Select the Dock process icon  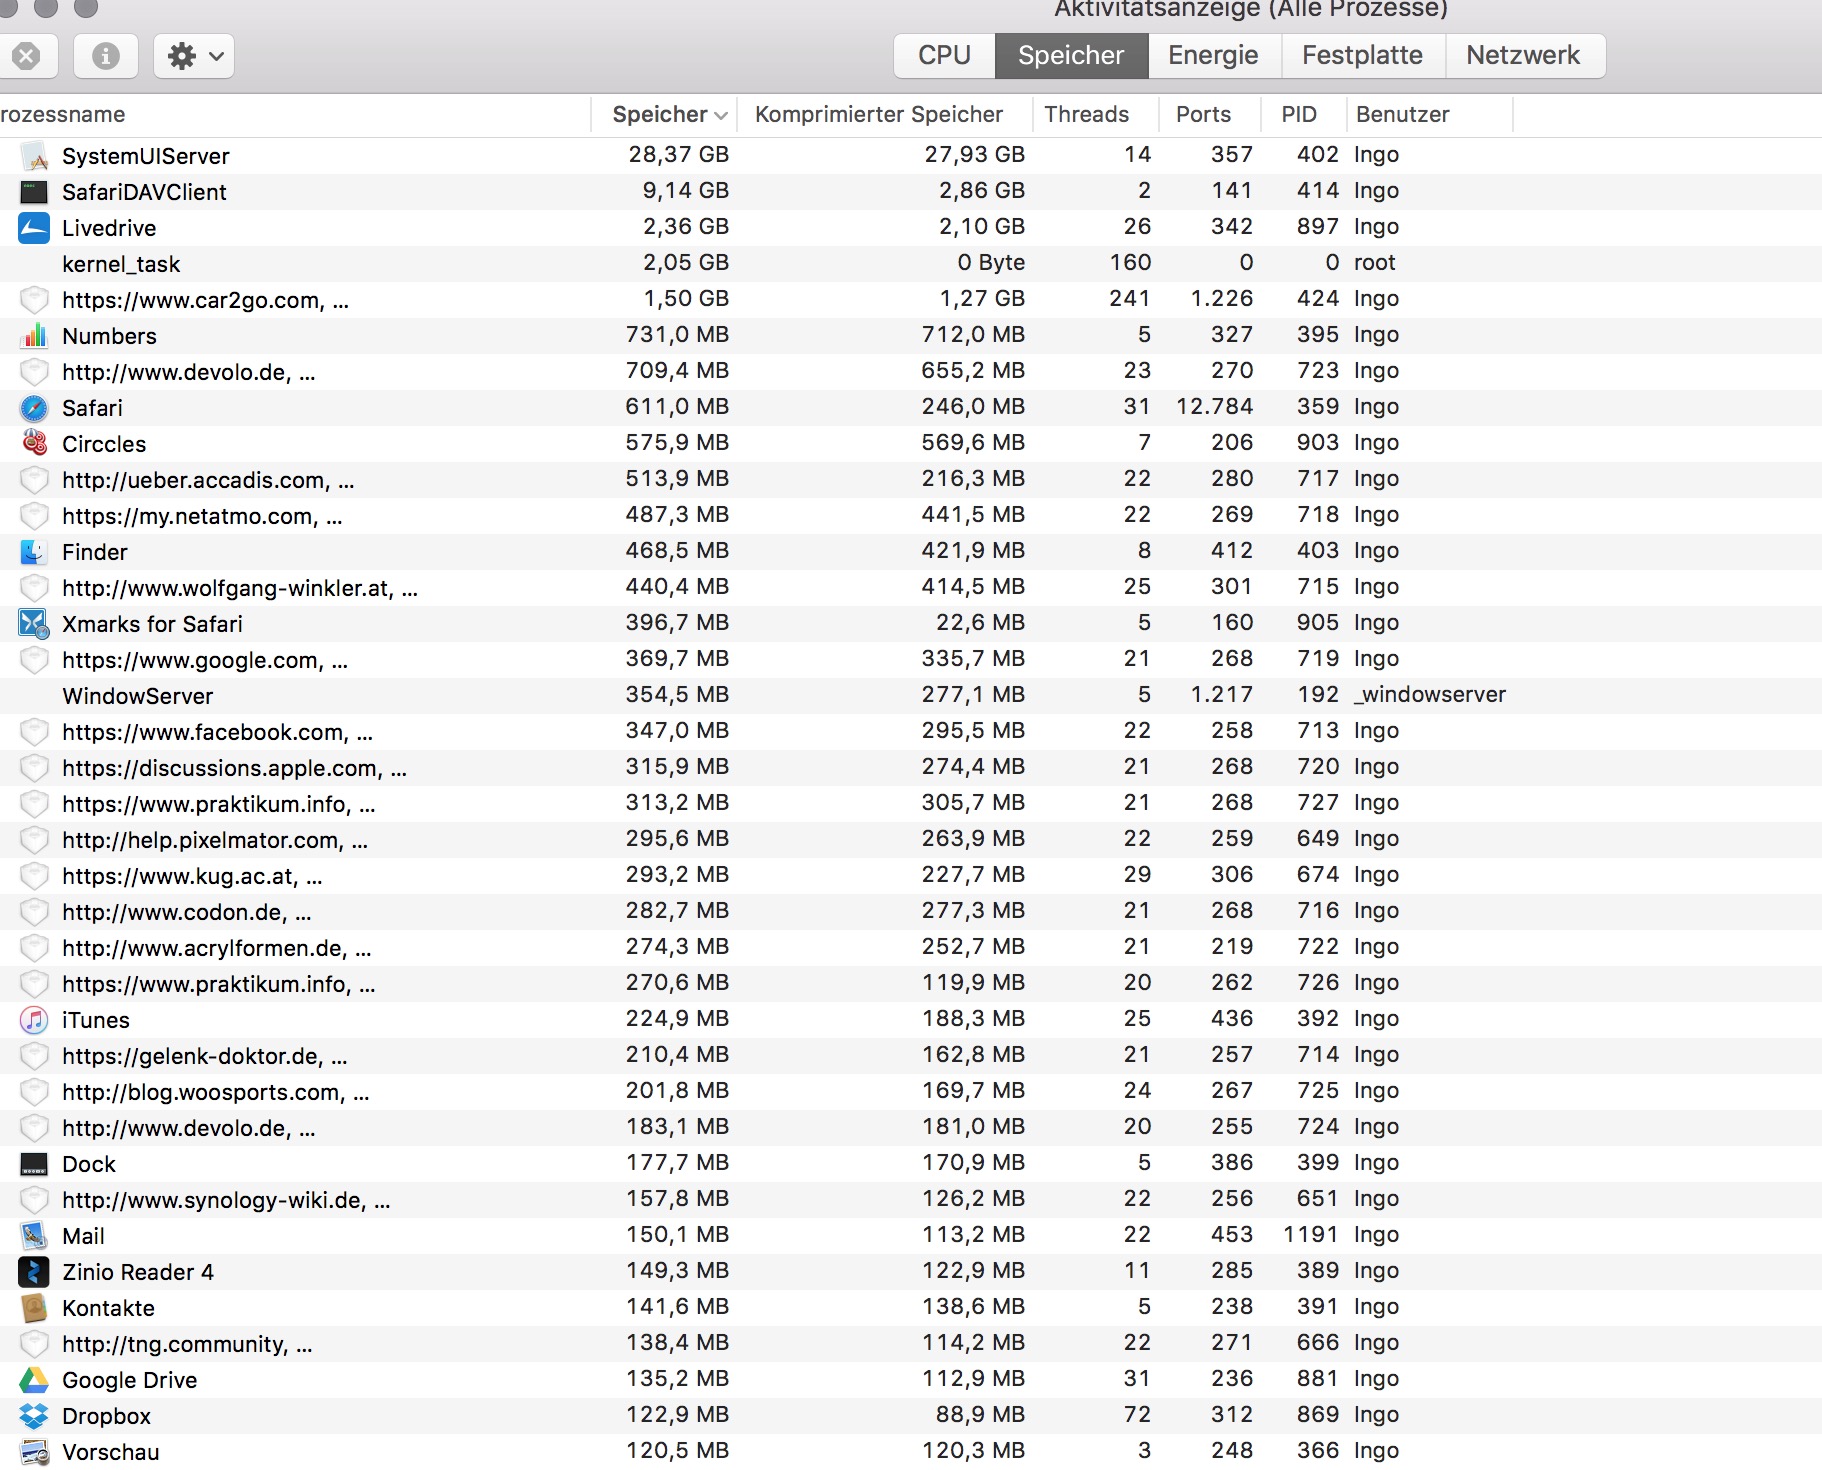tap(34, 1164)
